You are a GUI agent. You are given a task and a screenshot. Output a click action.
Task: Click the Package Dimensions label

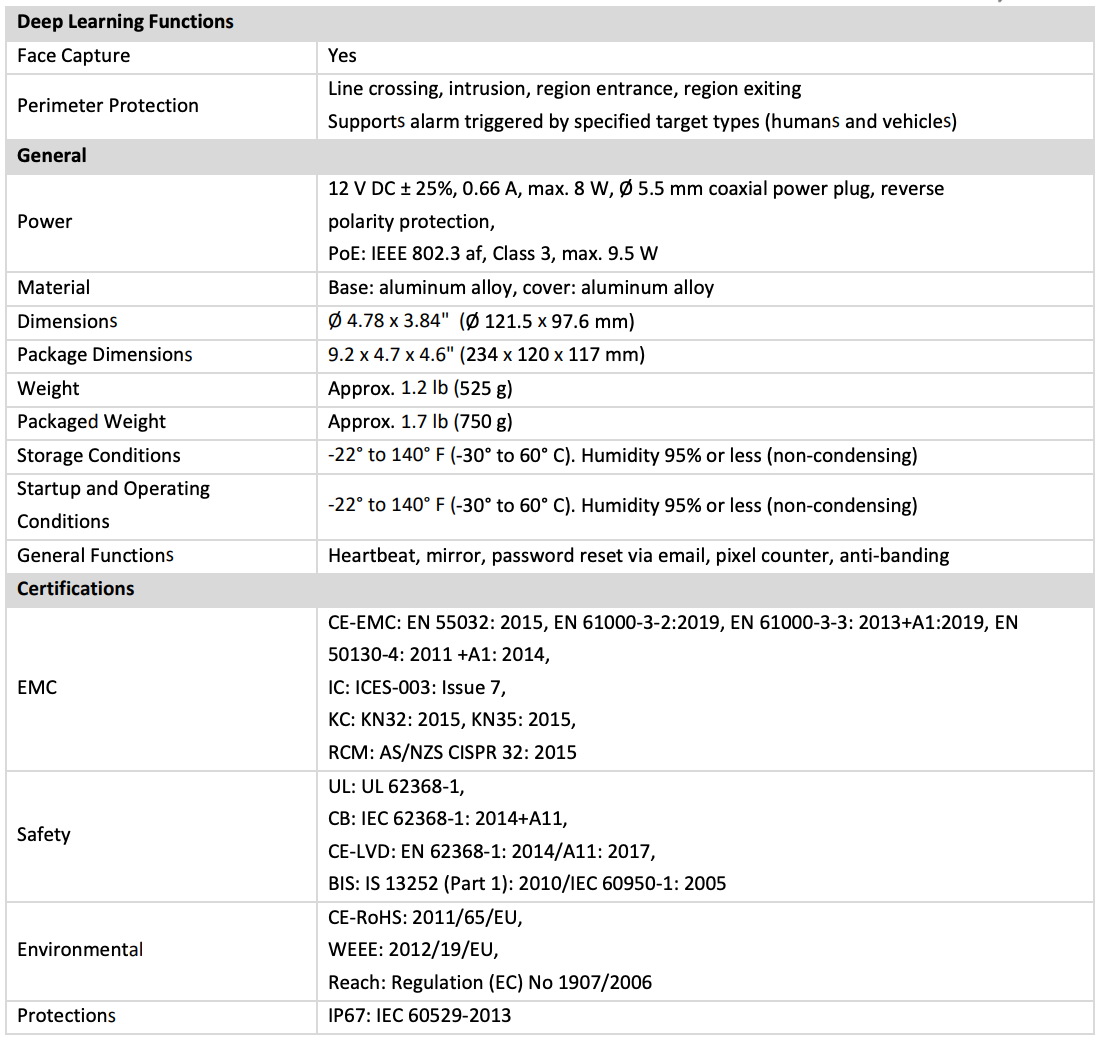click(104, 355)
